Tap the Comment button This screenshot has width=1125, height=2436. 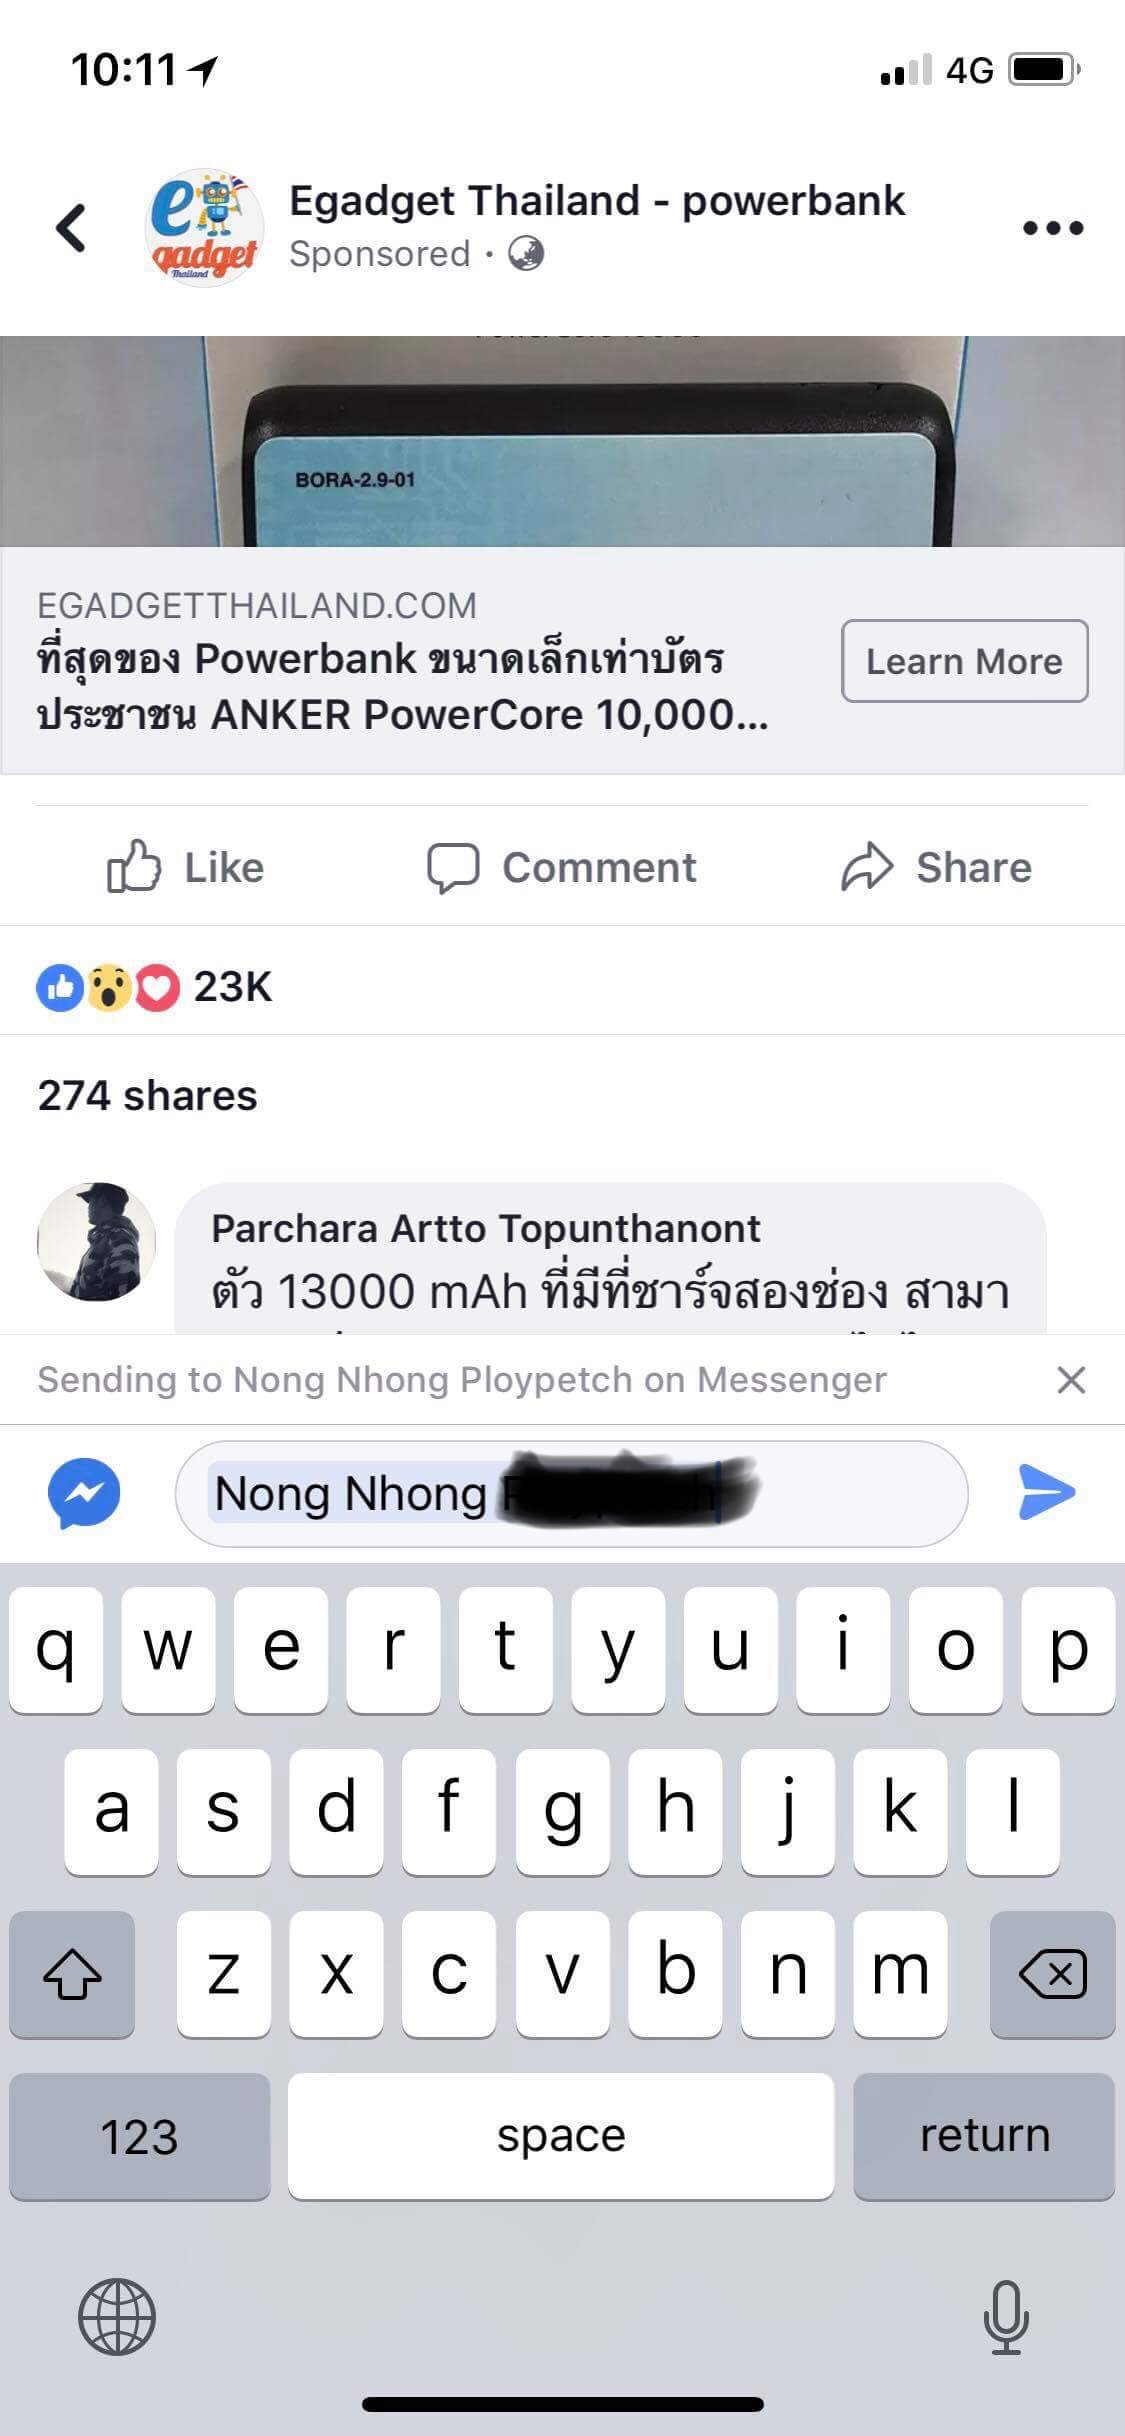[561, 867]
